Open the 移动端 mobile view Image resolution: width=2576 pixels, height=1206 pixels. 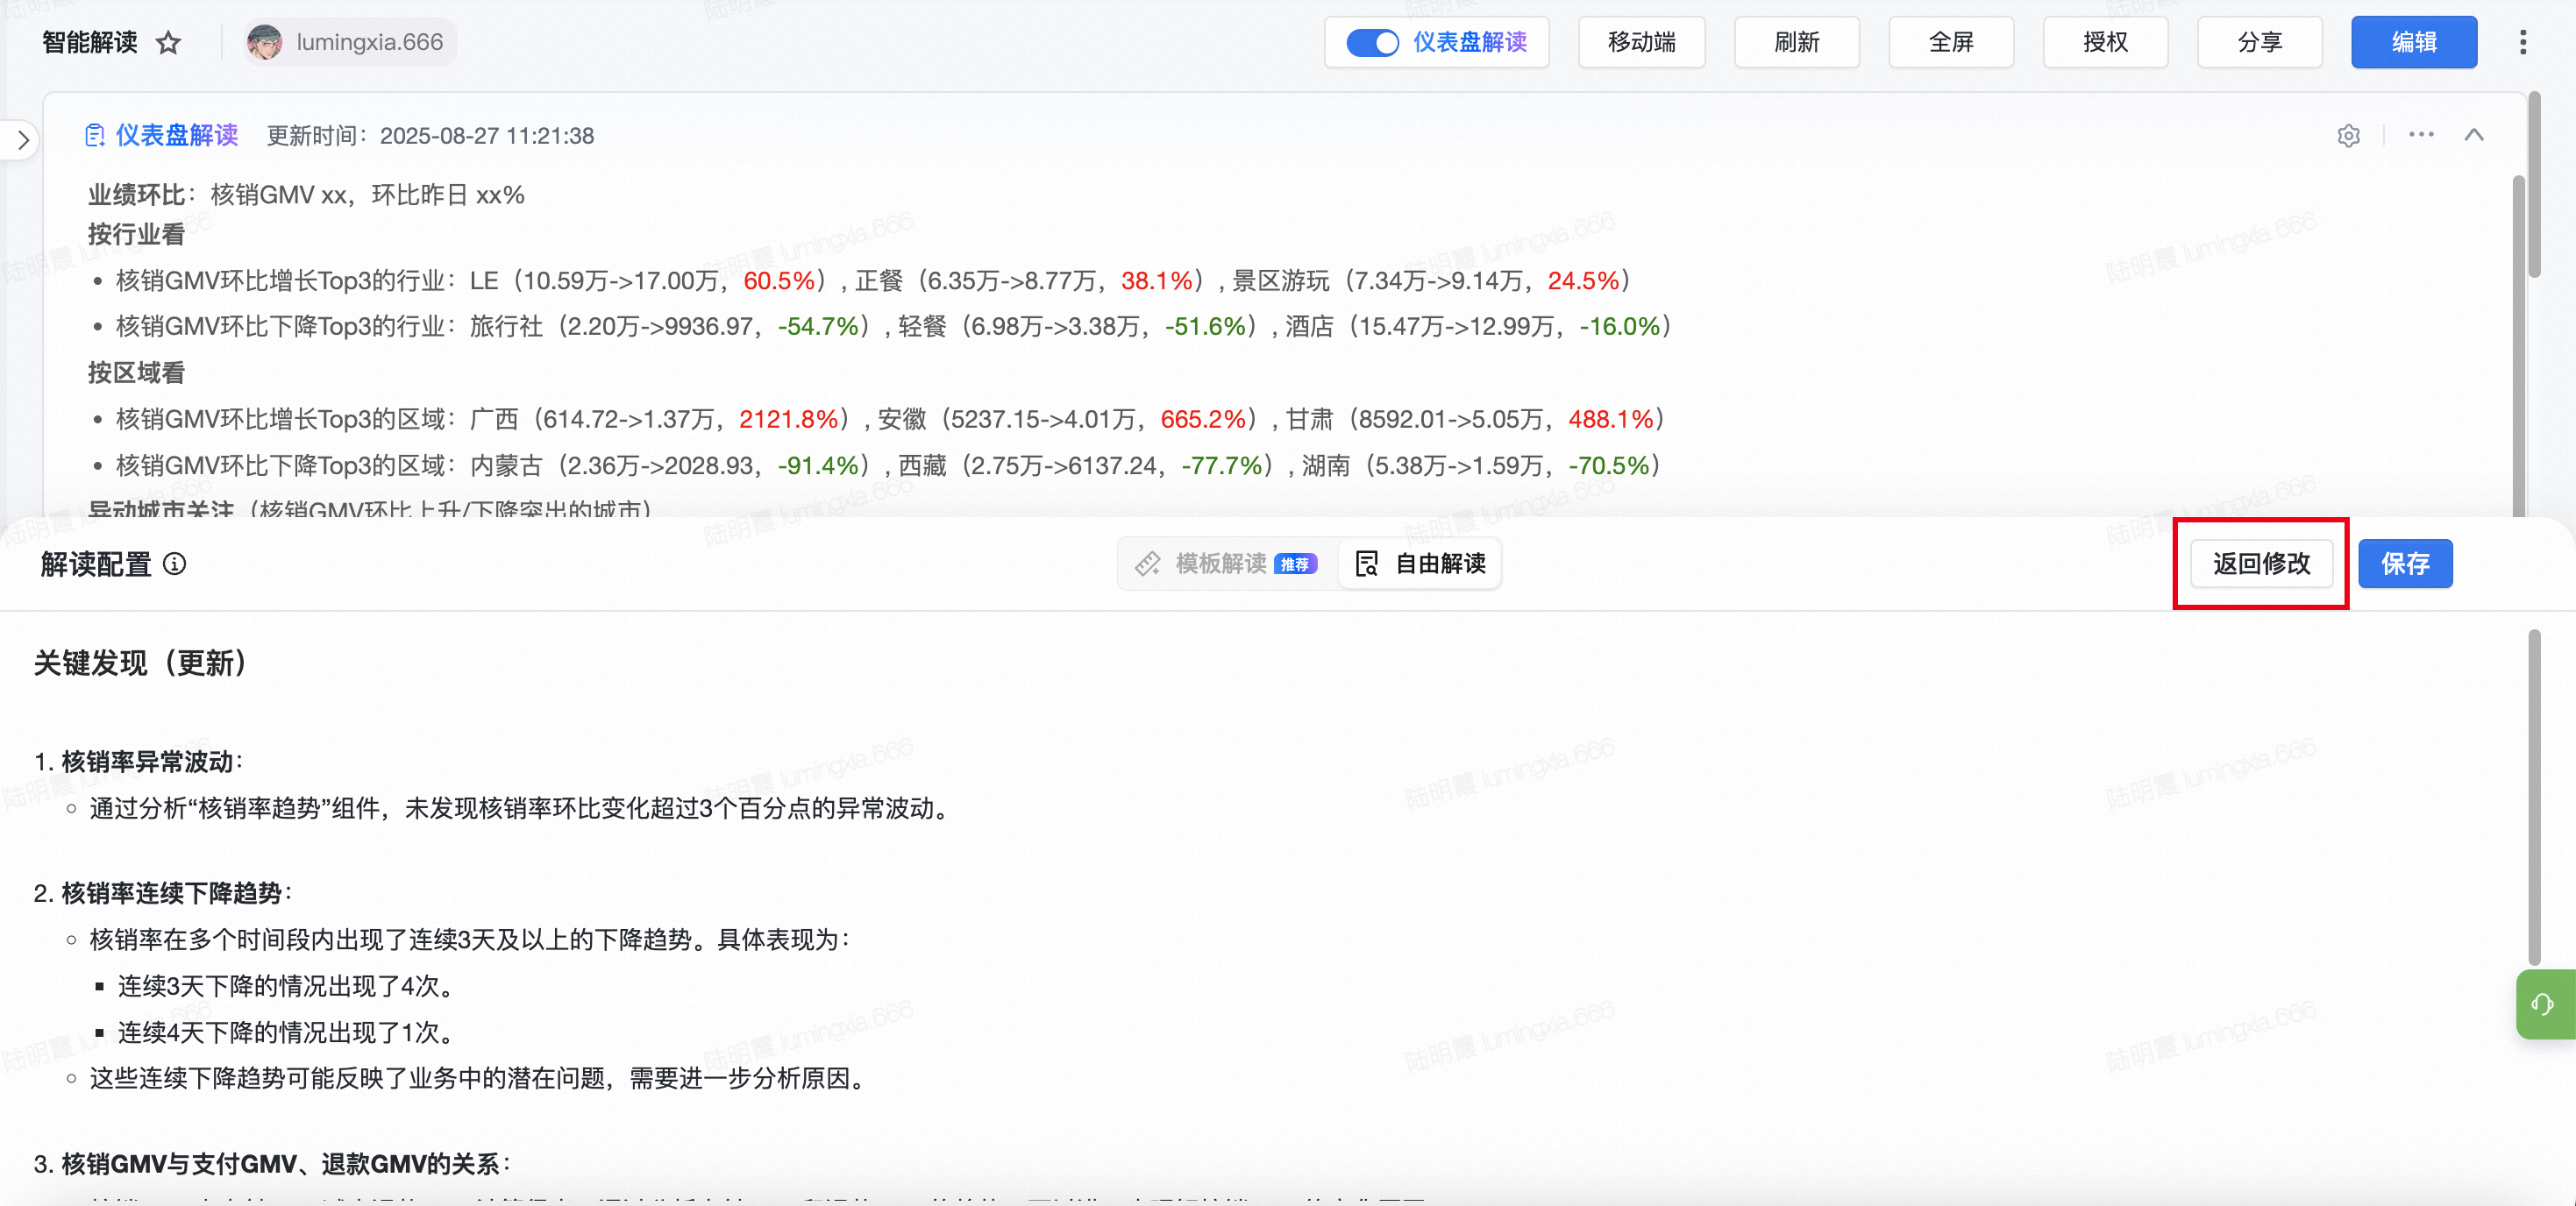click(1641, 42)
